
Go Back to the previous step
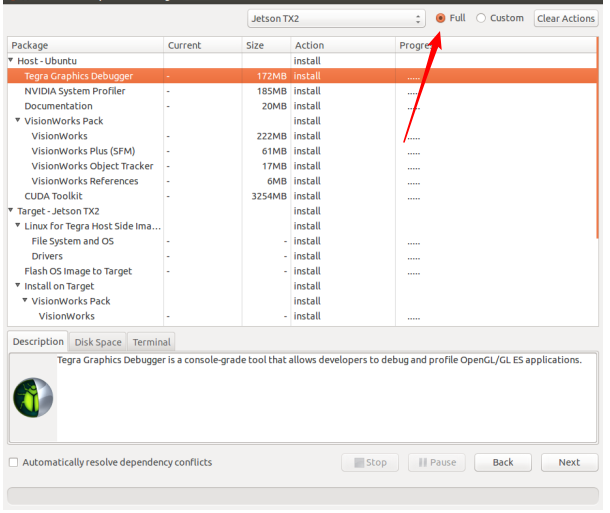click(503, 462)
